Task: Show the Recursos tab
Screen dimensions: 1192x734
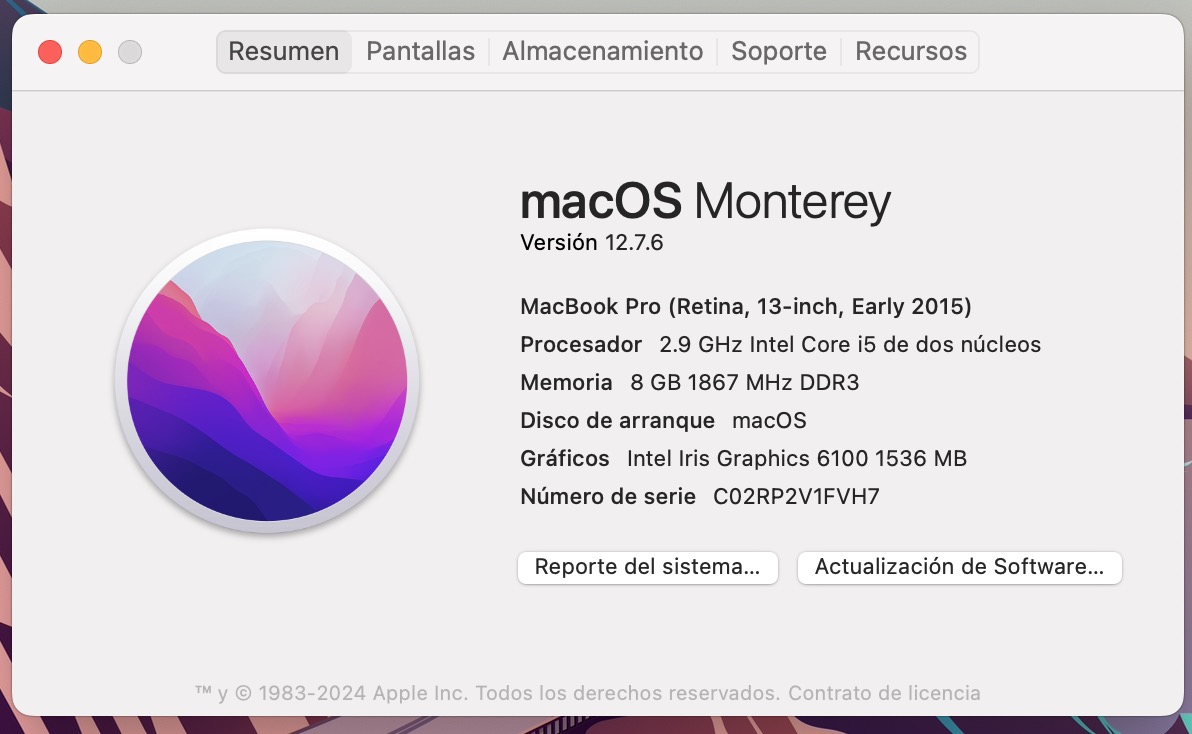Action: pyautogui.click(x=911, y=52)
